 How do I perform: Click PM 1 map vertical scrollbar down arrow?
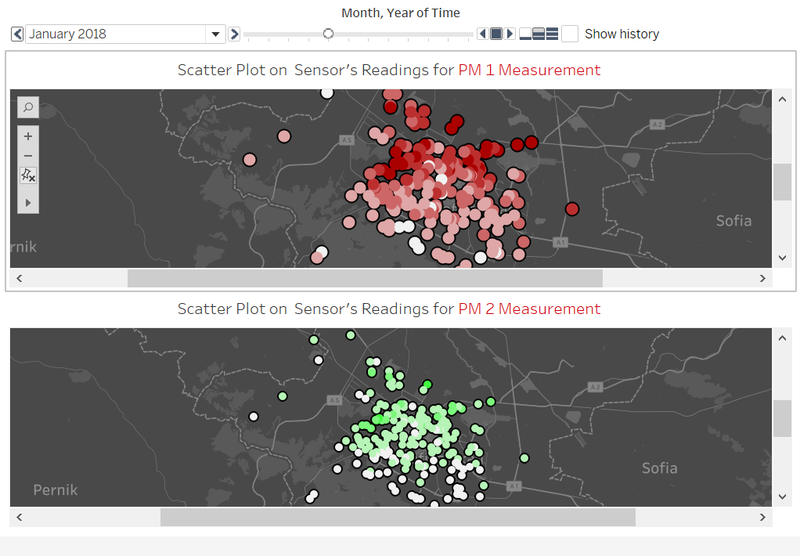click(x=782, y=258)
